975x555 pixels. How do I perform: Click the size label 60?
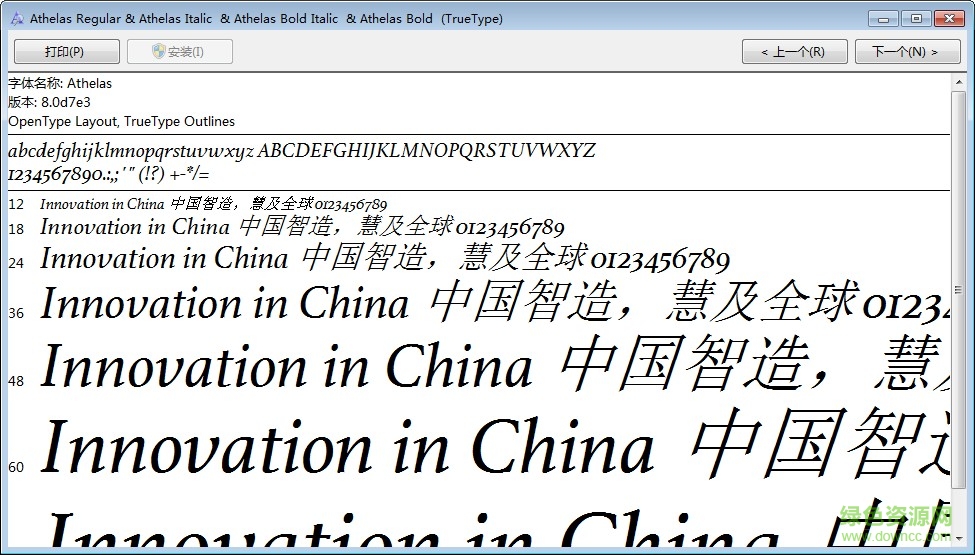[x=16, y=467]
